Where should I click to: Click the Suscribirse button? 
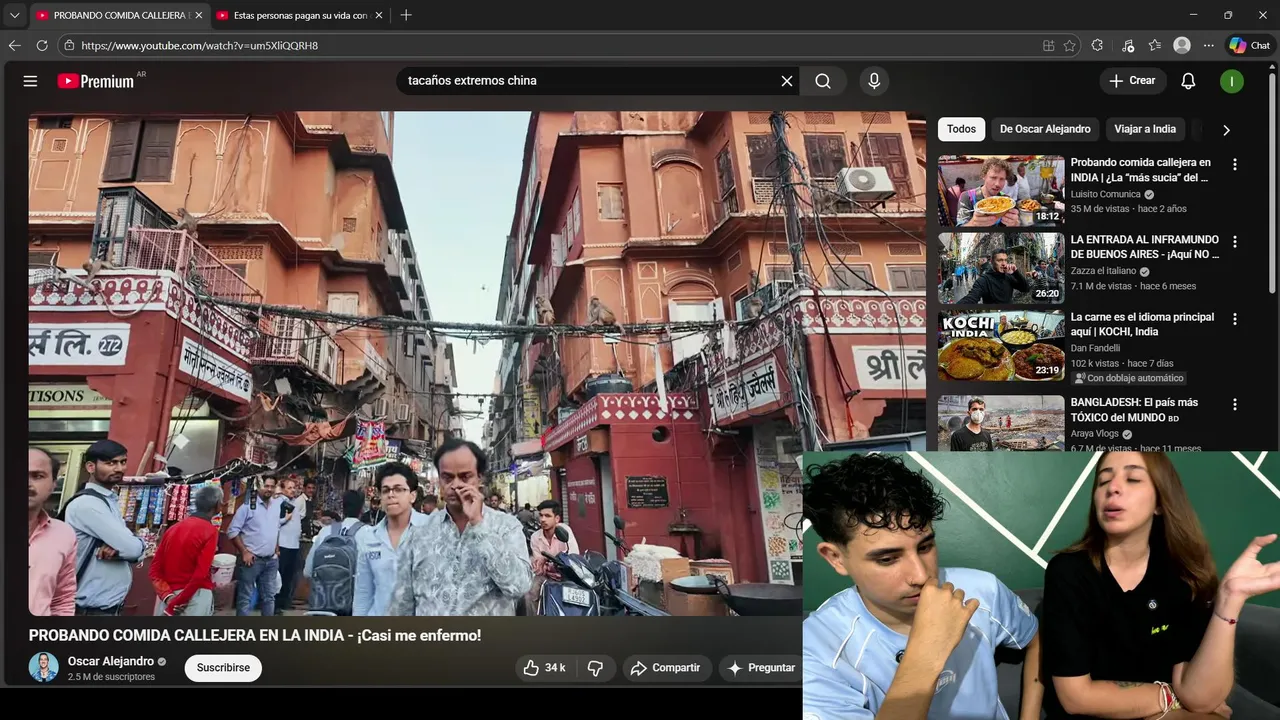click(x=223, y=668)
